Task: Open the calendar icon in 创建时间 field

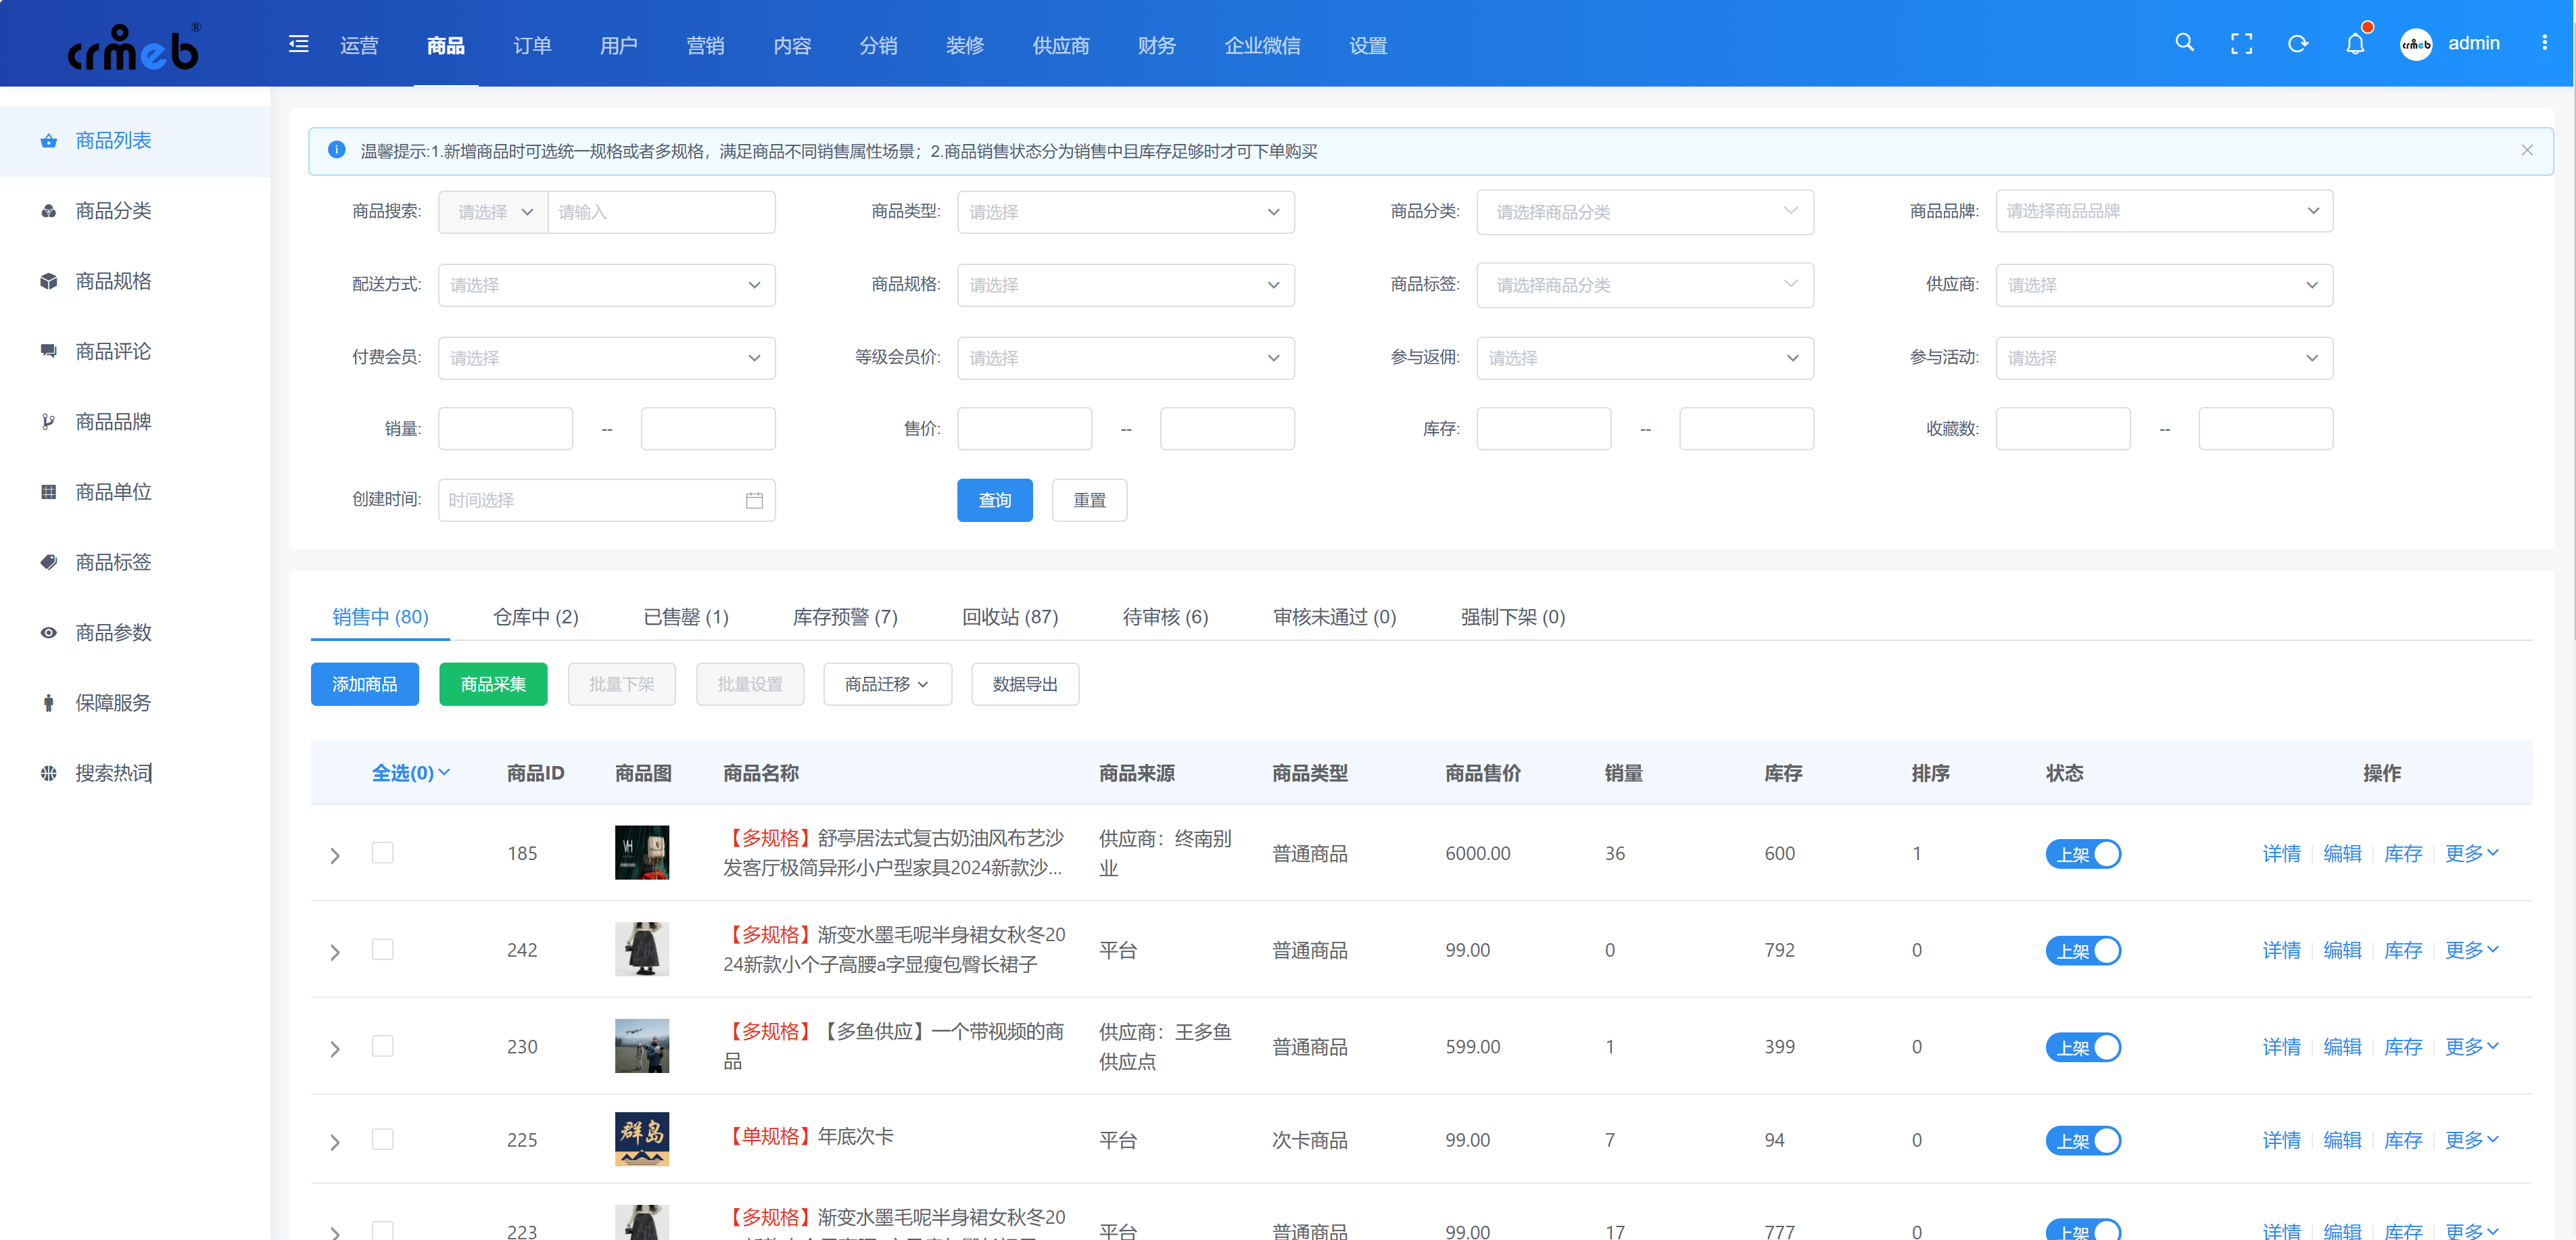Action: tap(754, 500)
